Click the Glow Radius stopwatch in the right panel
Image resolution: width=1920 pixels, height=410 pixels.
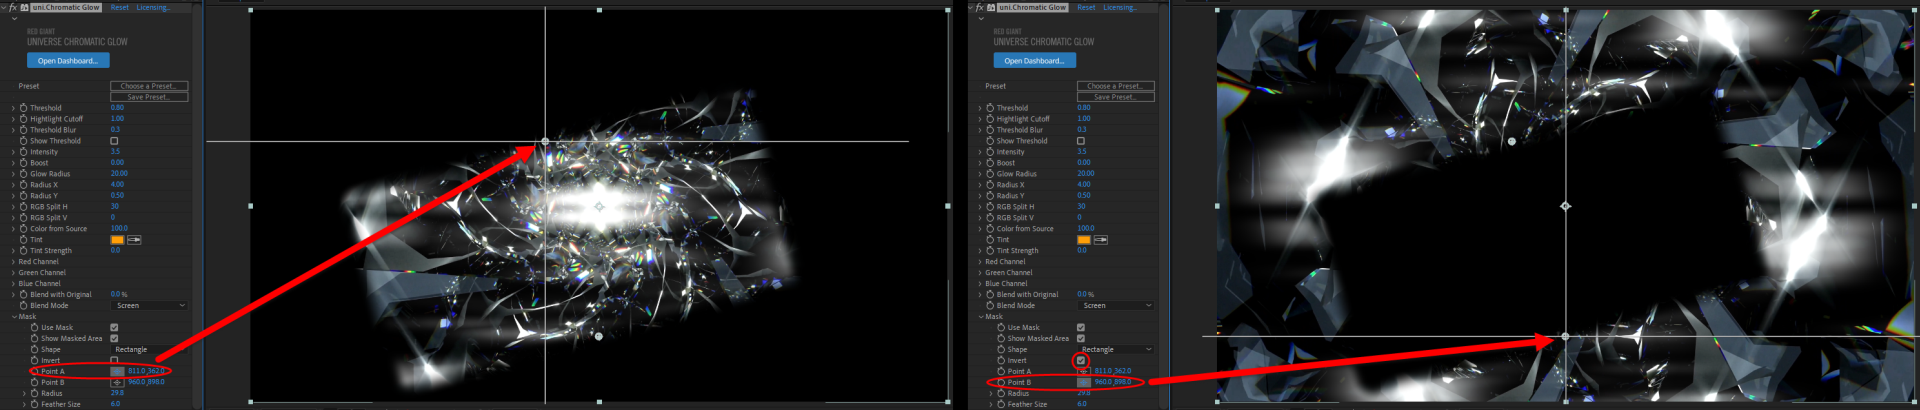(x=990, y=174)
